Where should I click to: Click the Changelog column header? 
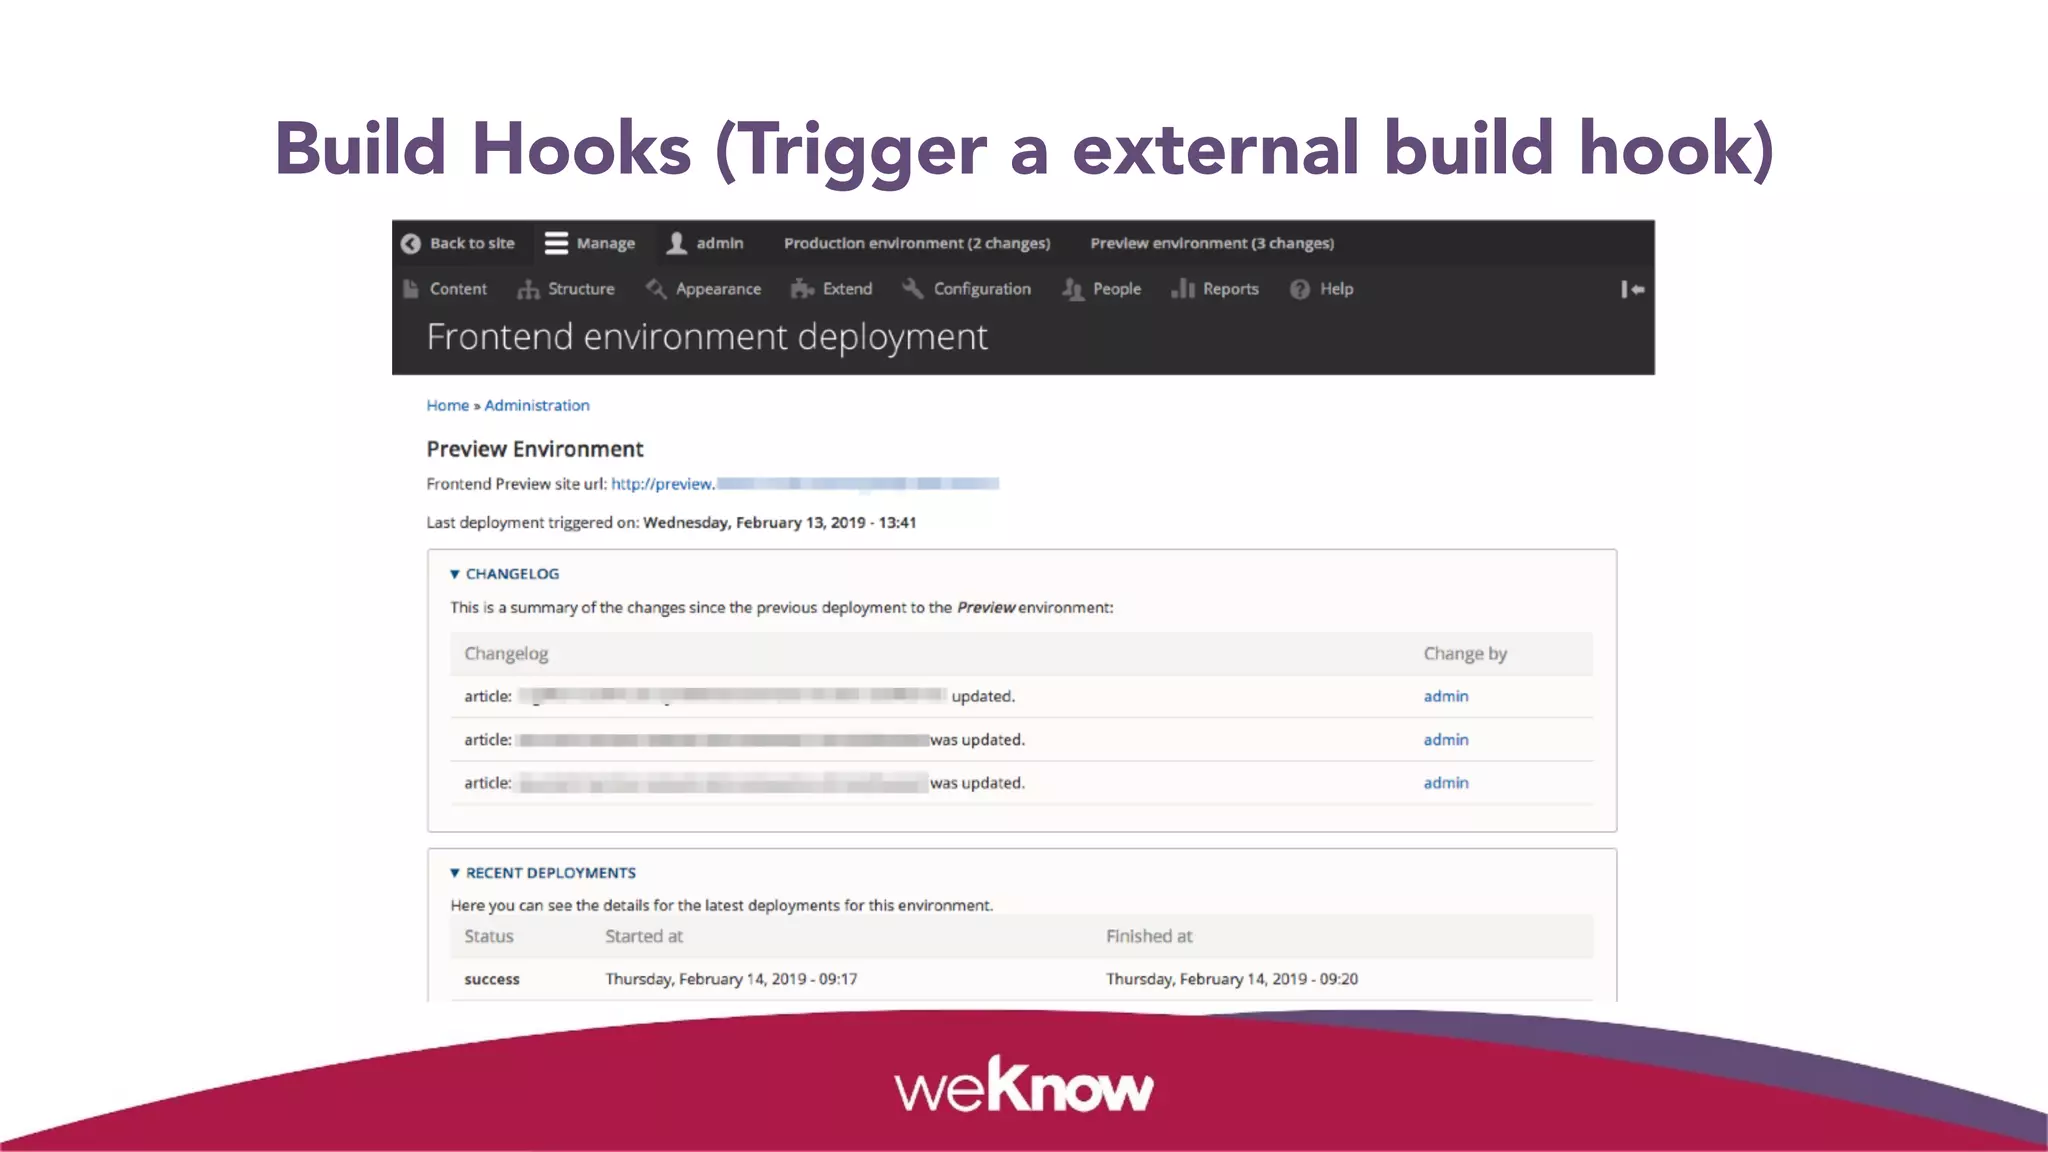coord(506,654)
